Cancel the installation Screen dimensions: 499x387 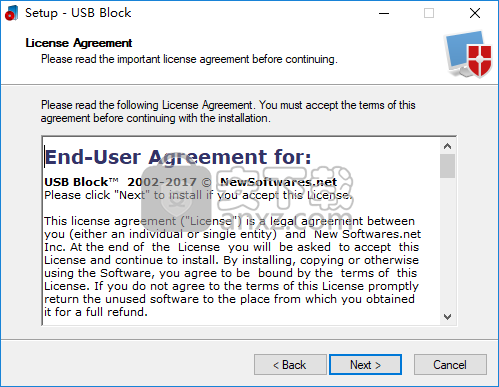point(450,365)
